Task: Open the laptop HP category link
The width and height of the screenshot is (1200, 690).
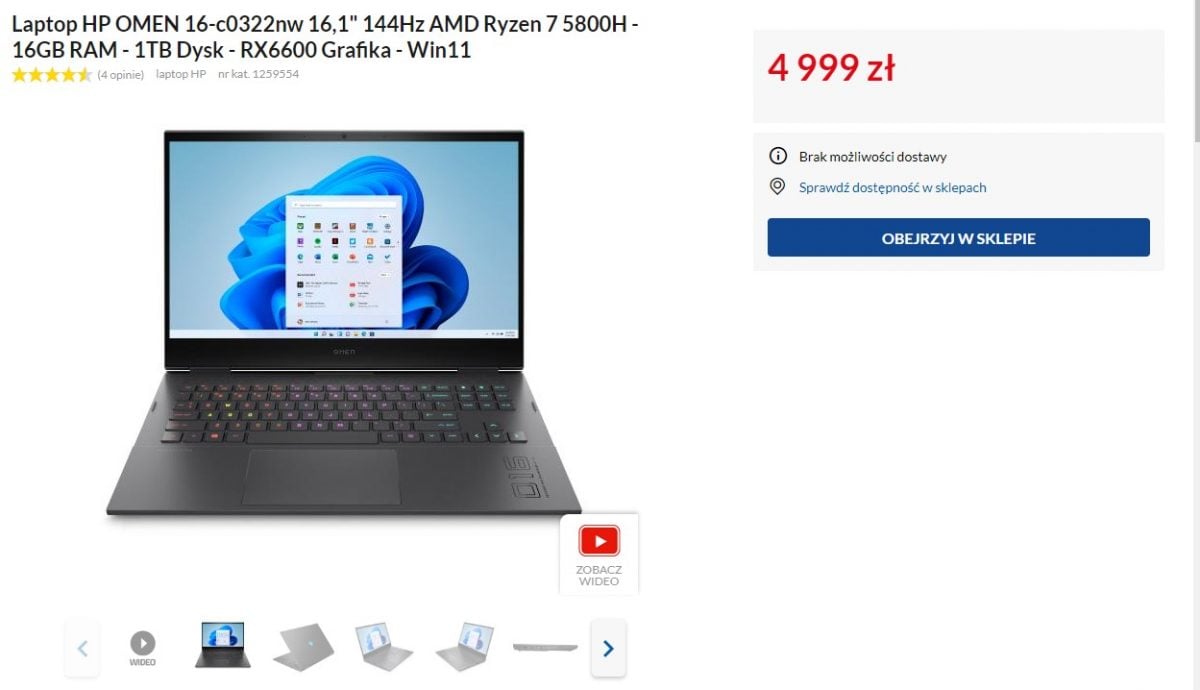Action: tap(181, 74)
